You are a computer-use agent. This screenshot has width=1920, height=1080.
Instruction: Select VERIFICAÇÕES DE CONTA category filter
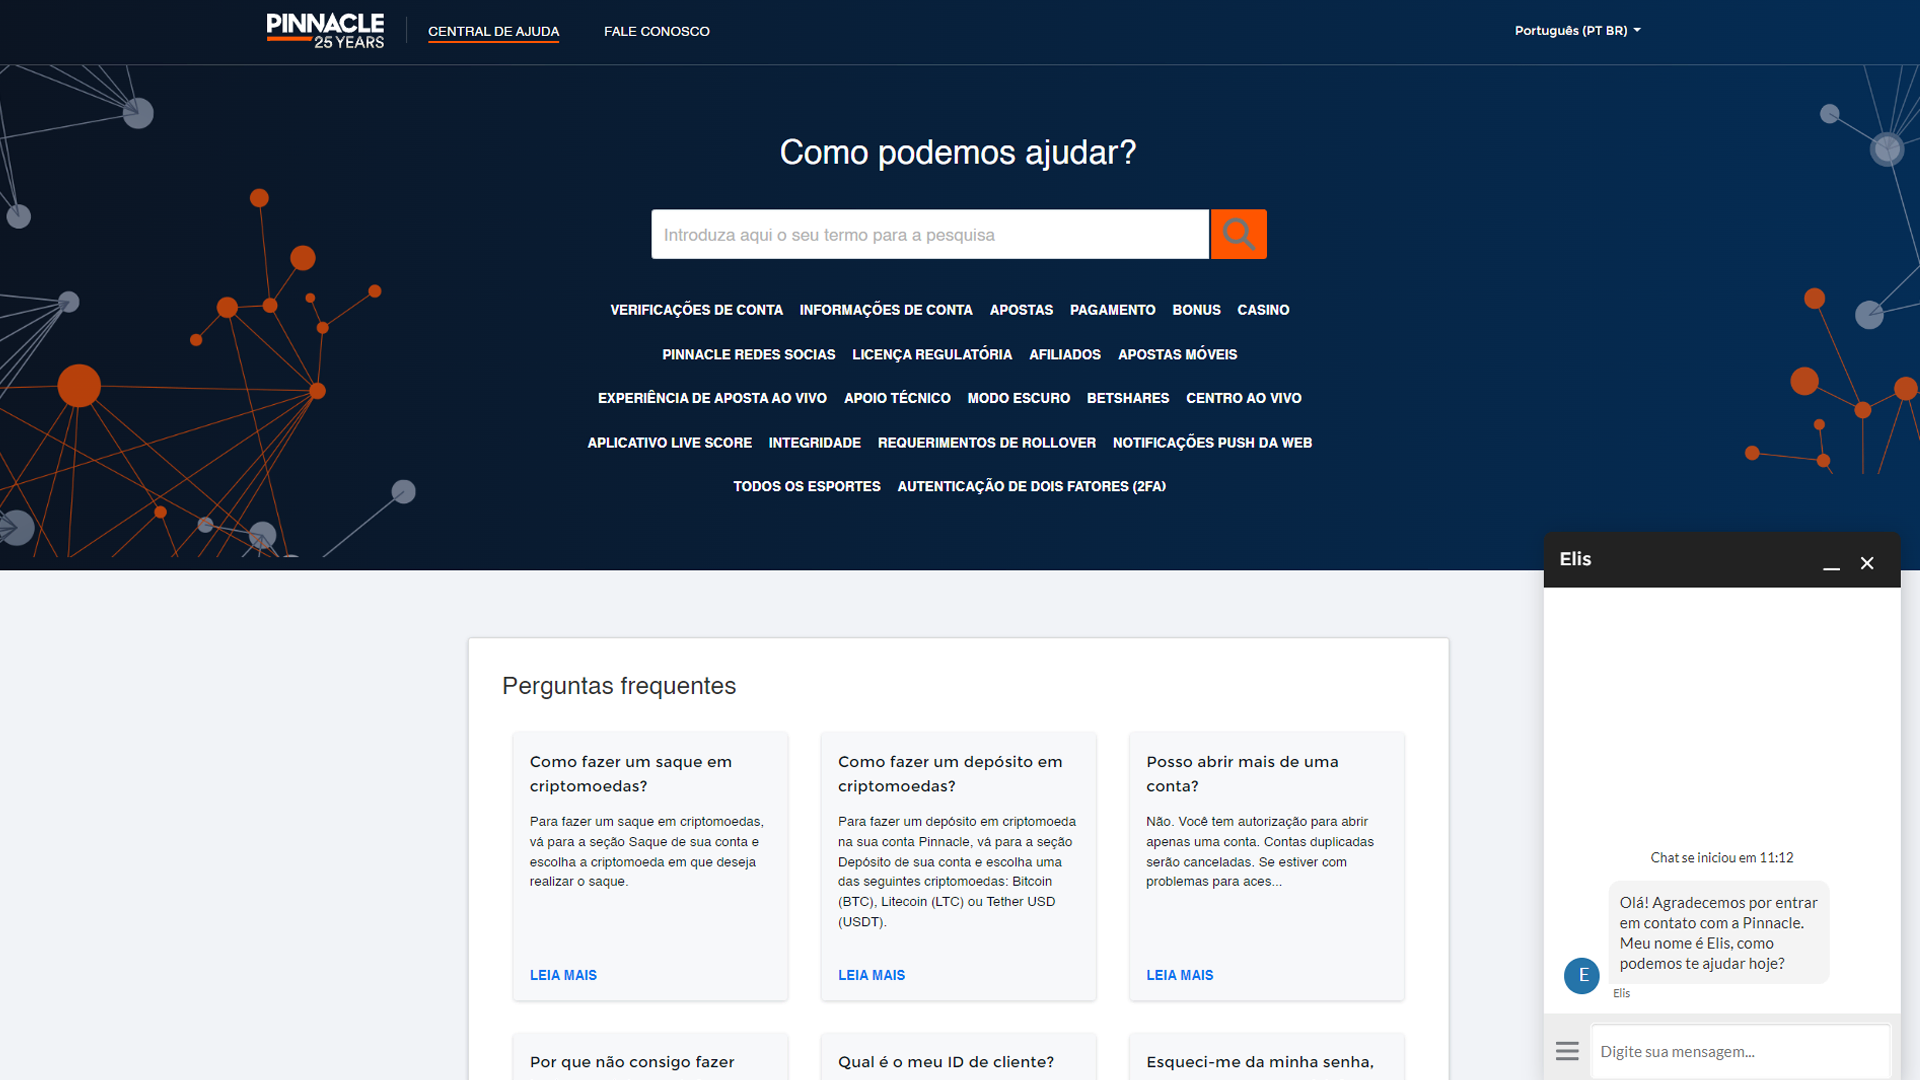pos(698,309)
